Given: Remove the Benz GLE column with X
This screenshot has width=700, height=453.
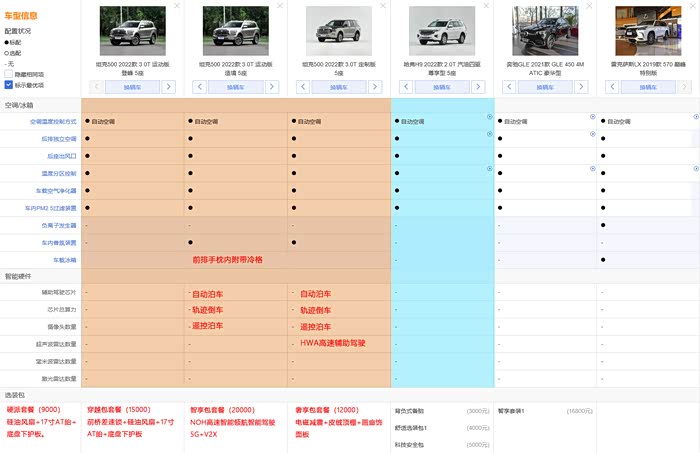Looking at the screenshot, I should tap(589, 5).
